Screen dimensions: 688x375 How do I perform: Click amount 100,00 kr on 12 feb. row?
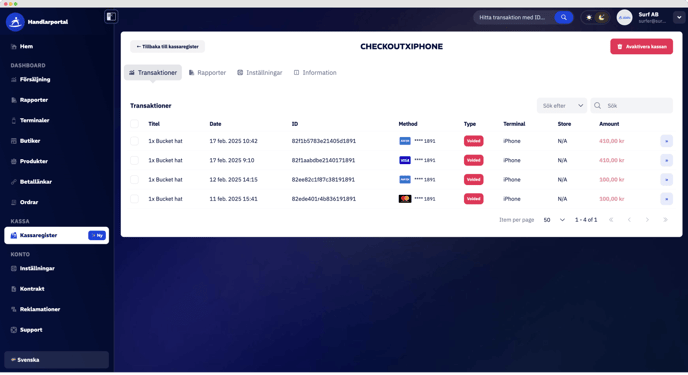click(612, 180)
